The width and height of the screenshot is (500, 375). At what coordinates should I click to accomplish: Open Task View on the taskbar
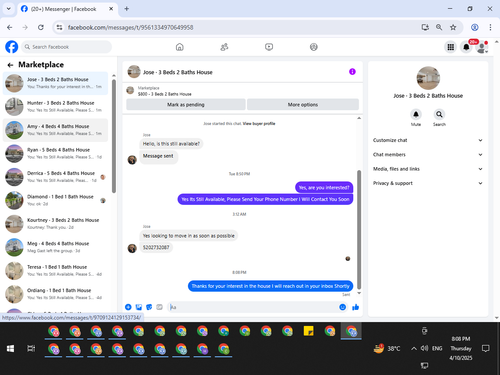(x=31, y=349)
